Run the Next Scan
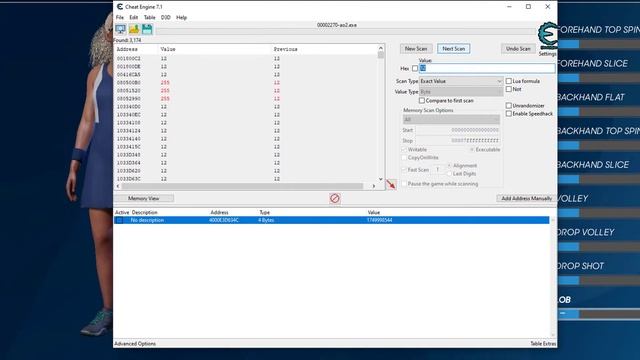 (453, 49)
